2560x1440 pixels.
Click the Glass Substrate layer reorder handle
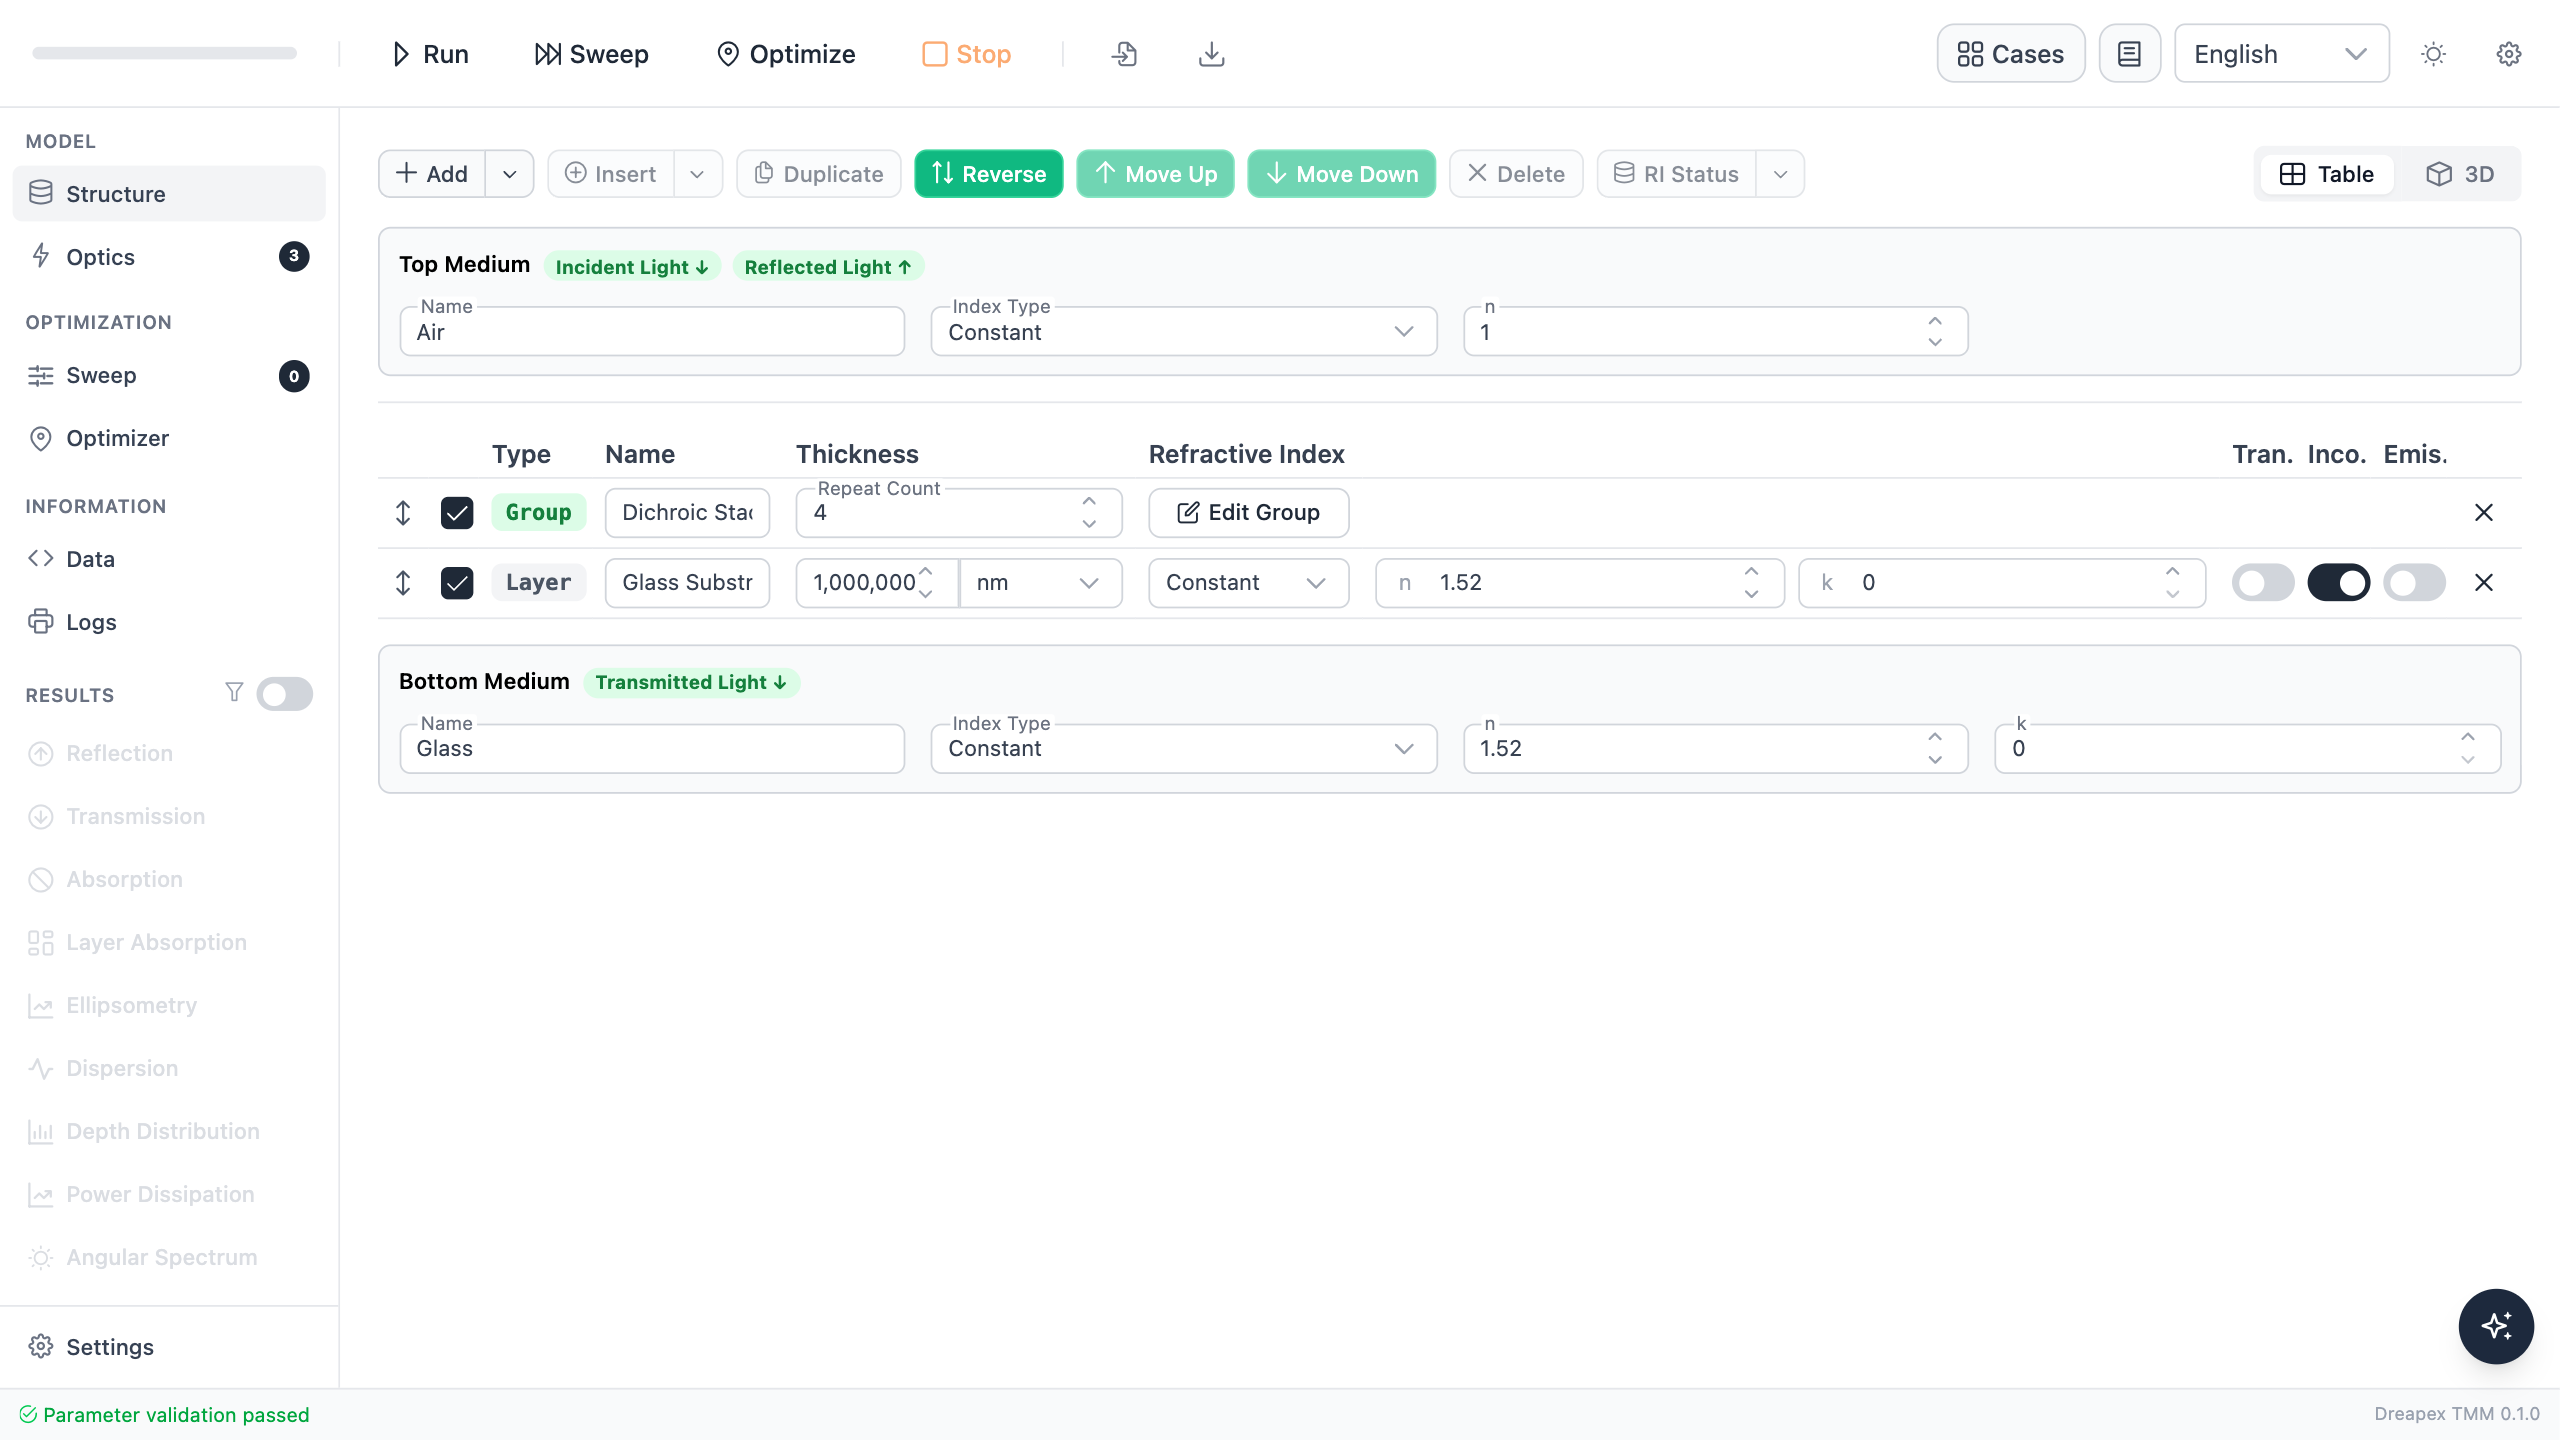403,583
